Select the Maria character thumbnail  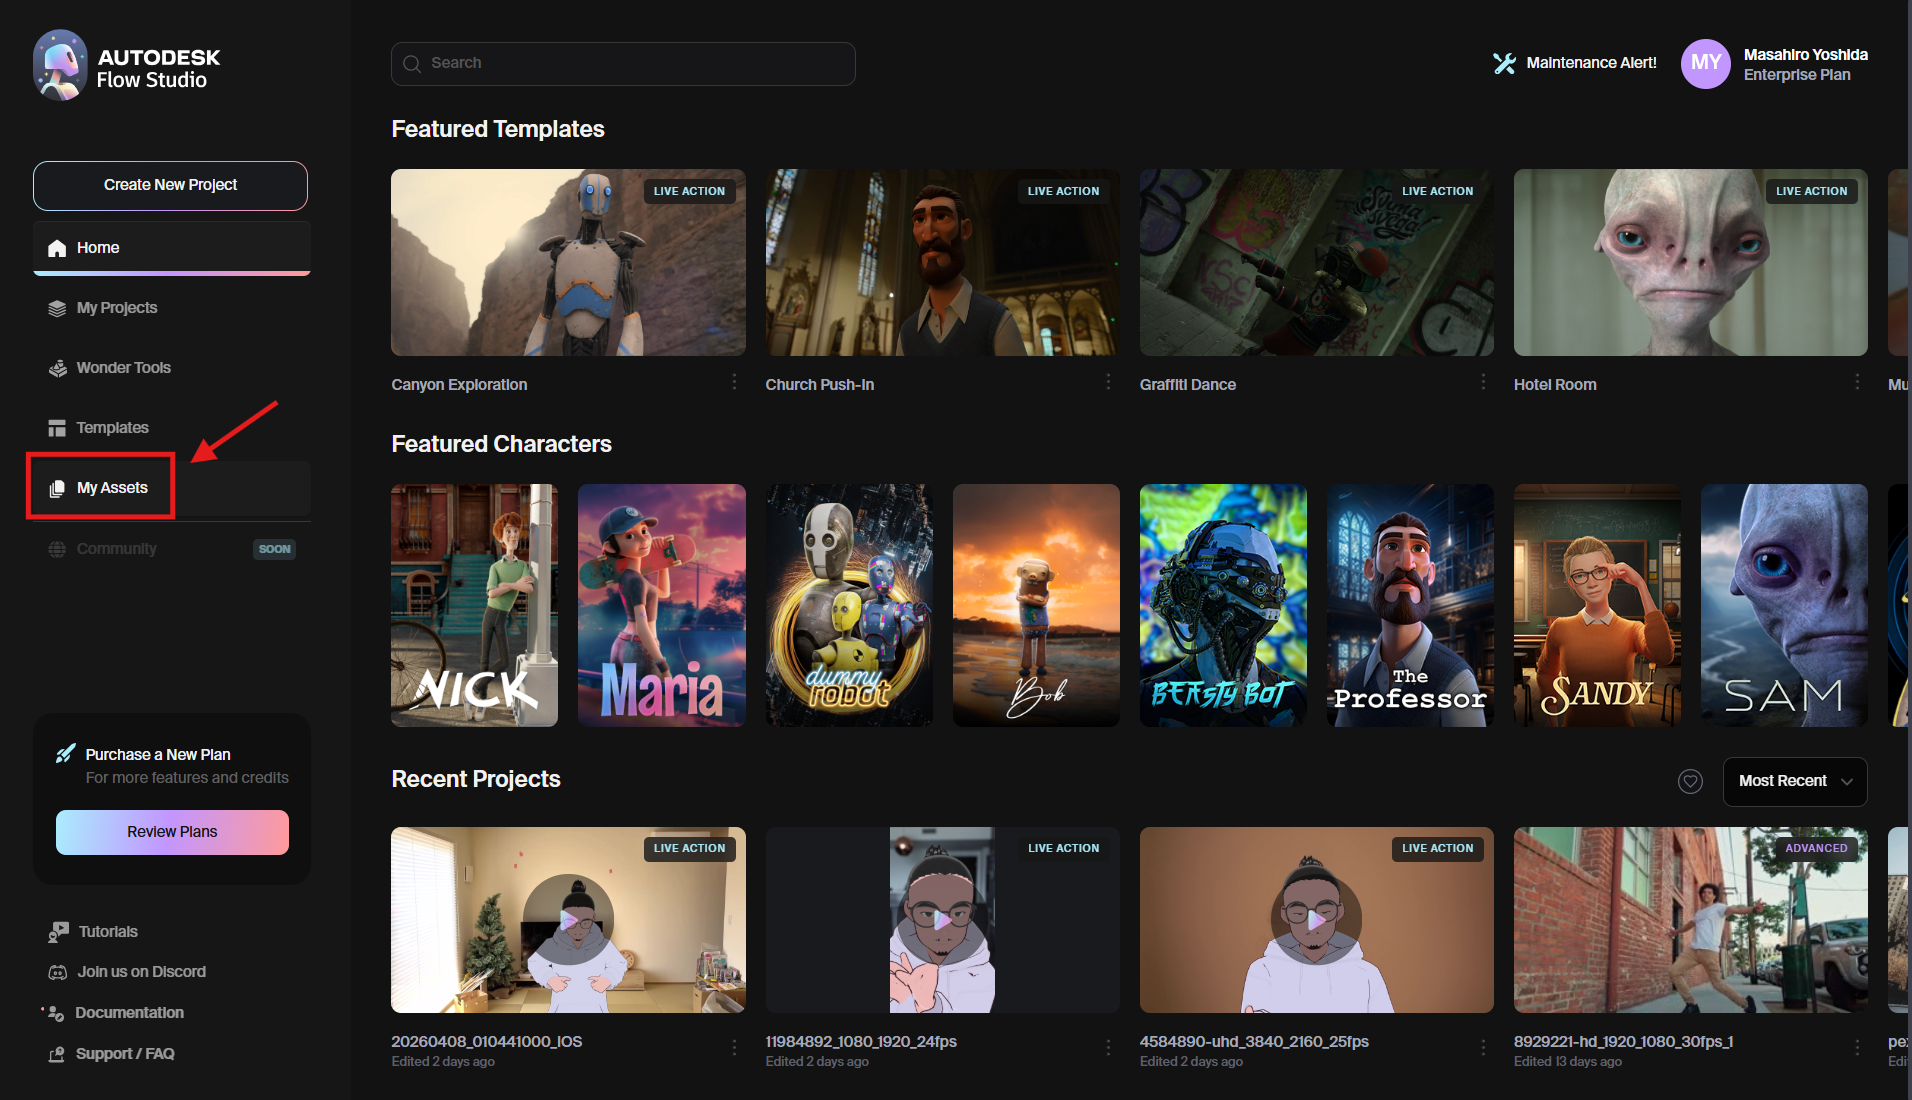click(x=661, y=605)
